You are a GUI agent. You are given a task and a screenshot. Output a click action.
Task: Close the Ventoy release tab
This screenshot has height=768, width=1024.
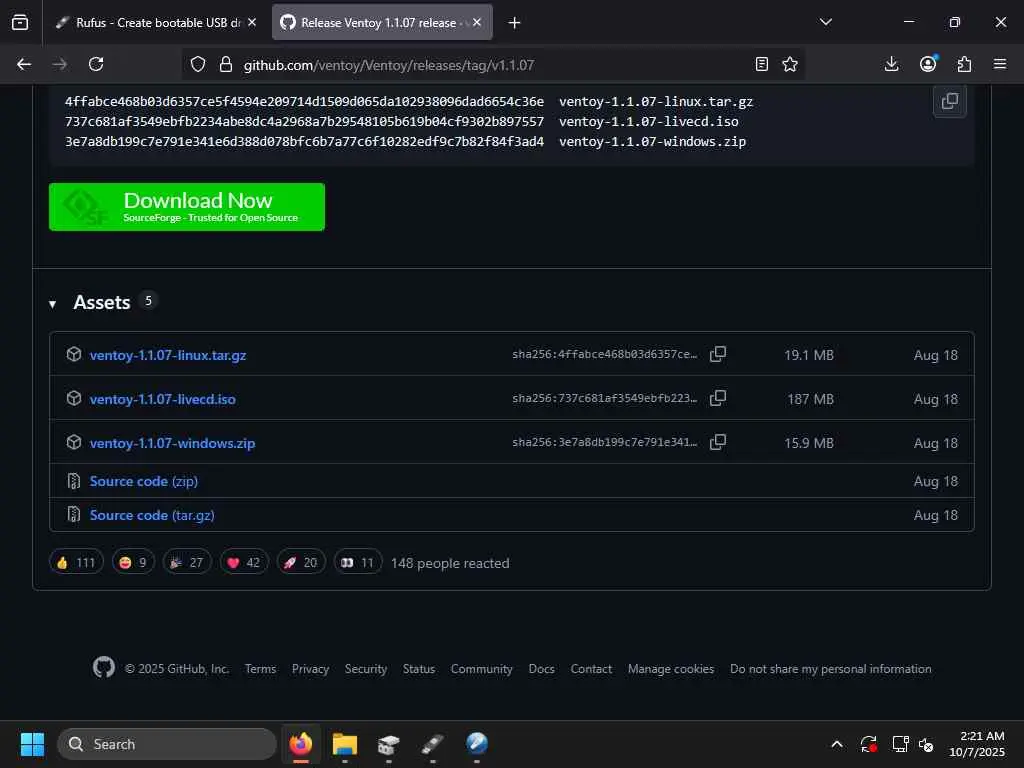point(477,22)
